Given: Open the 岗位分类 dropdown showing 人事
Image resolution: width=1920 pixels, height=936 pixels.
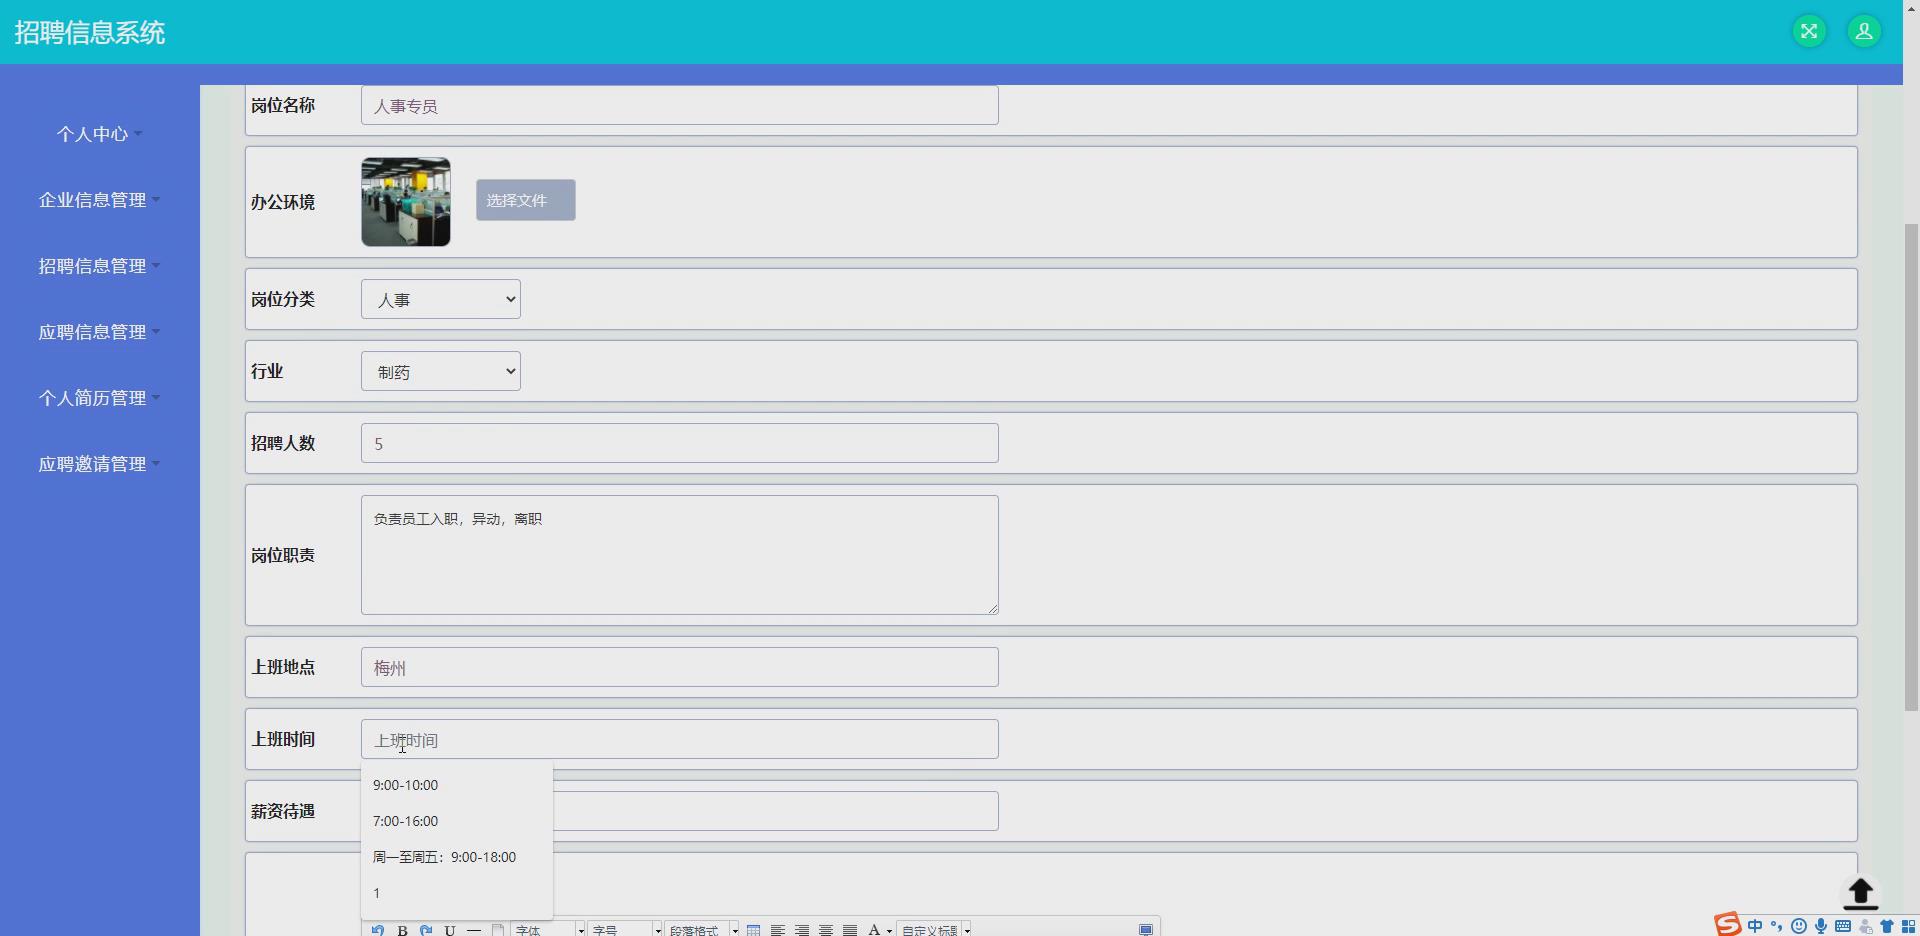Looking at the screenshot, I should 441,299.
